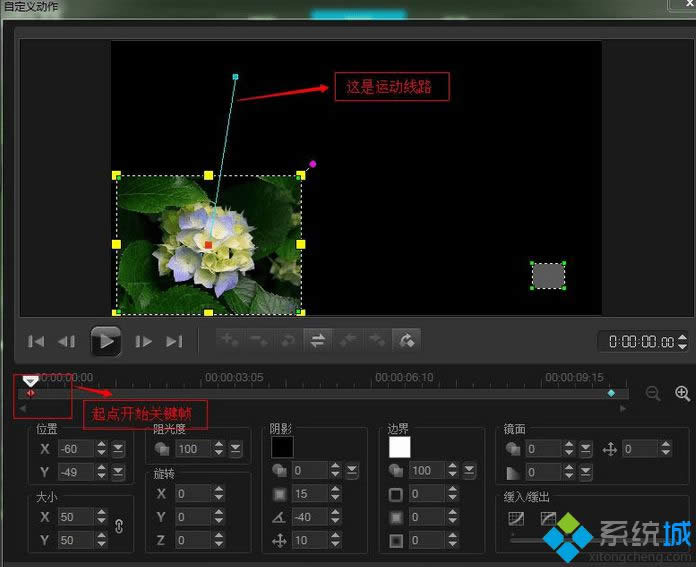Viewport: 696px width, 567px height.
Task: Open the border opacity slider dropdown
Action: pyautogui.click(x=470, y=470)
